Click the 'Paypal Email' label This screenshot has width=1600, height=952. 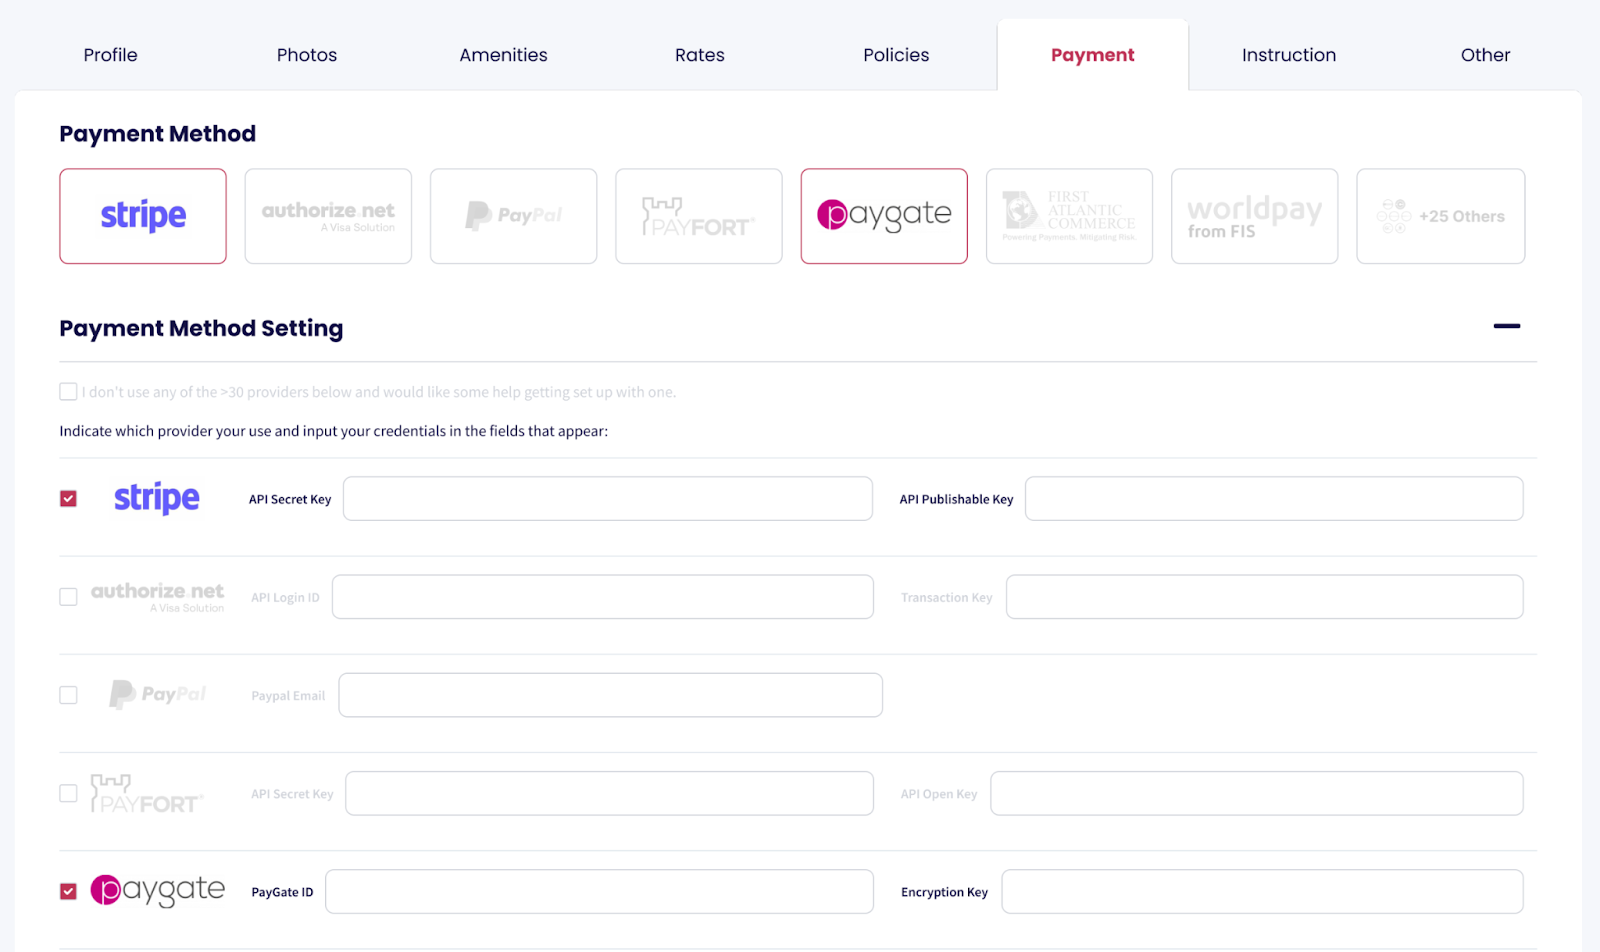point(288,696)
